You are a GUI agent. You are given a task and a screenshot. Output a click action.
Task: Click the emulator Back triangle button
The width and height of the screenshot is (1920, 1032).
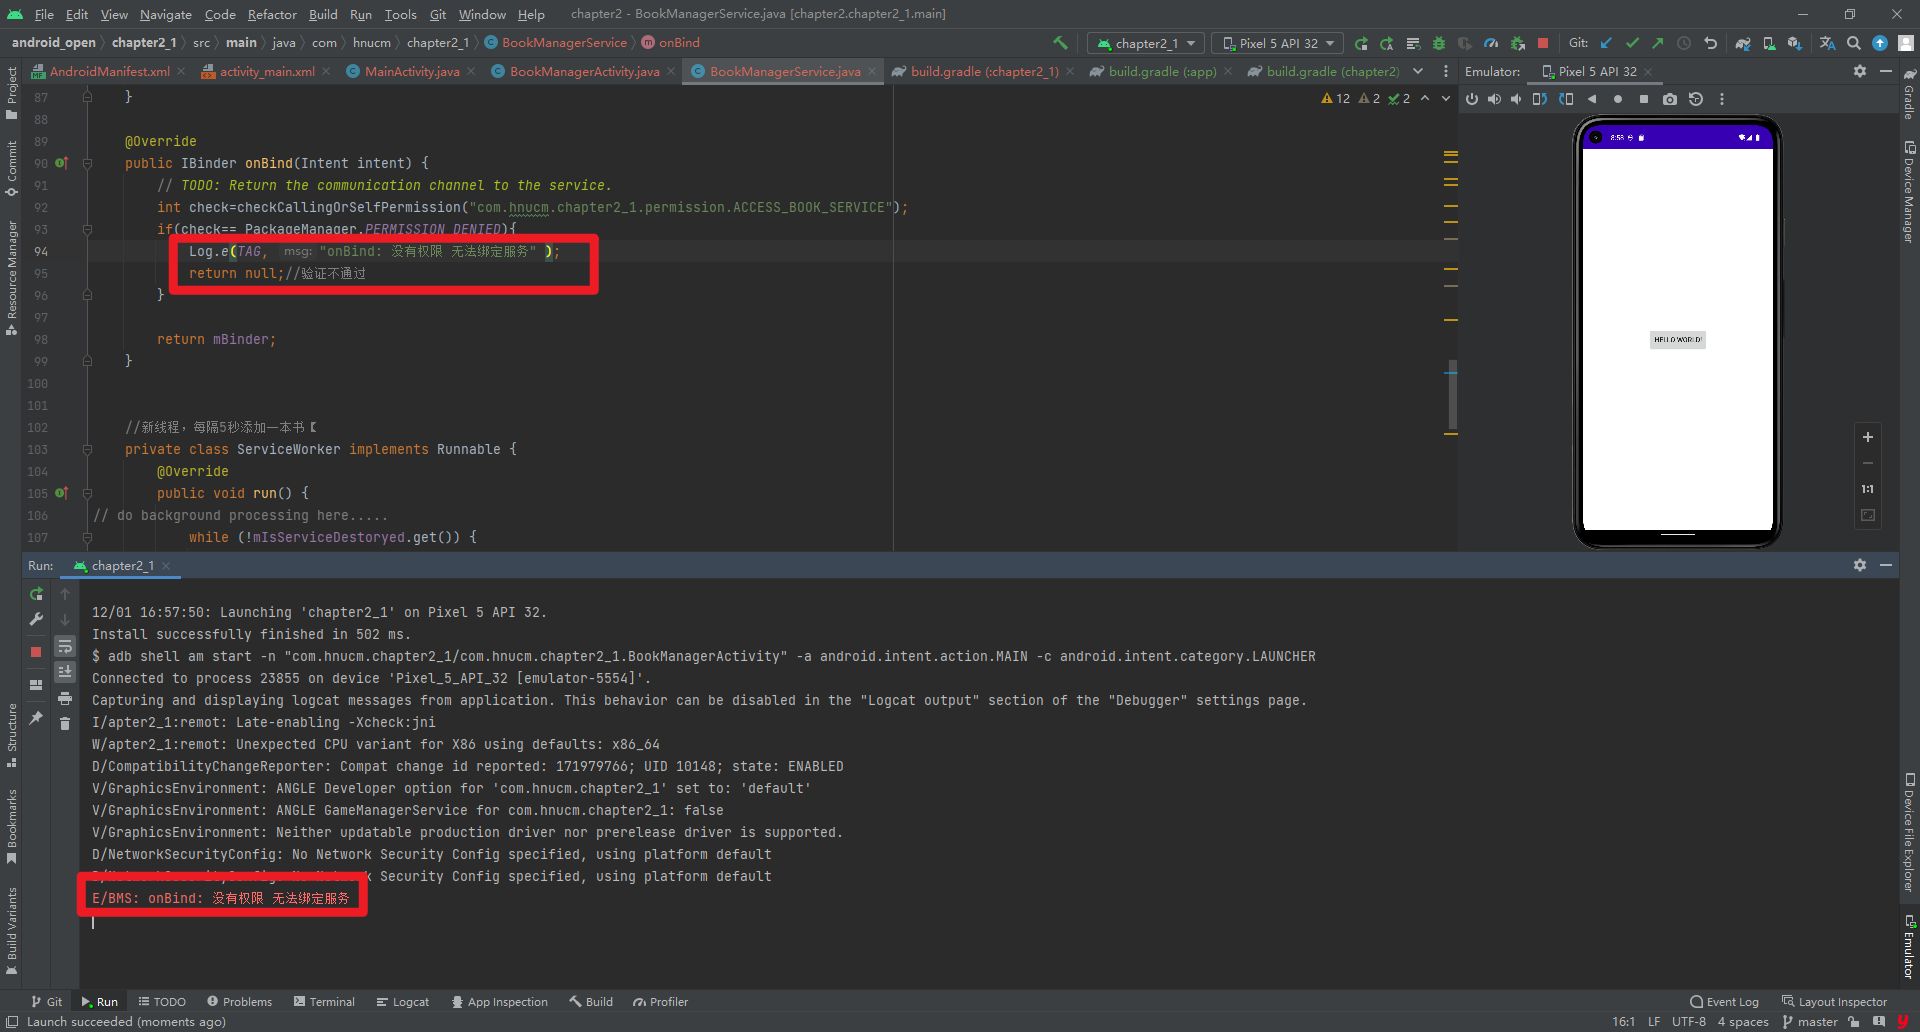pos(1592,99)
